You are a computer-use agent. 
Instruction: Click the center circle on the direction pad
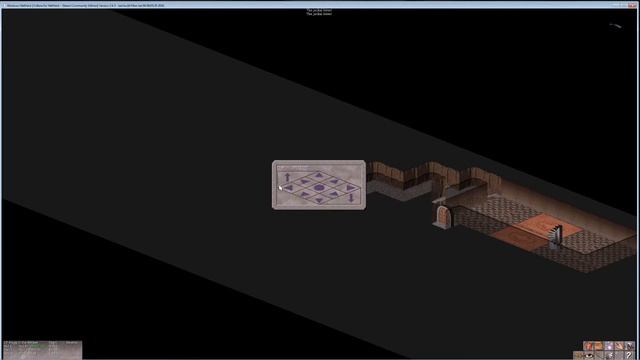(x=319, y=188)
